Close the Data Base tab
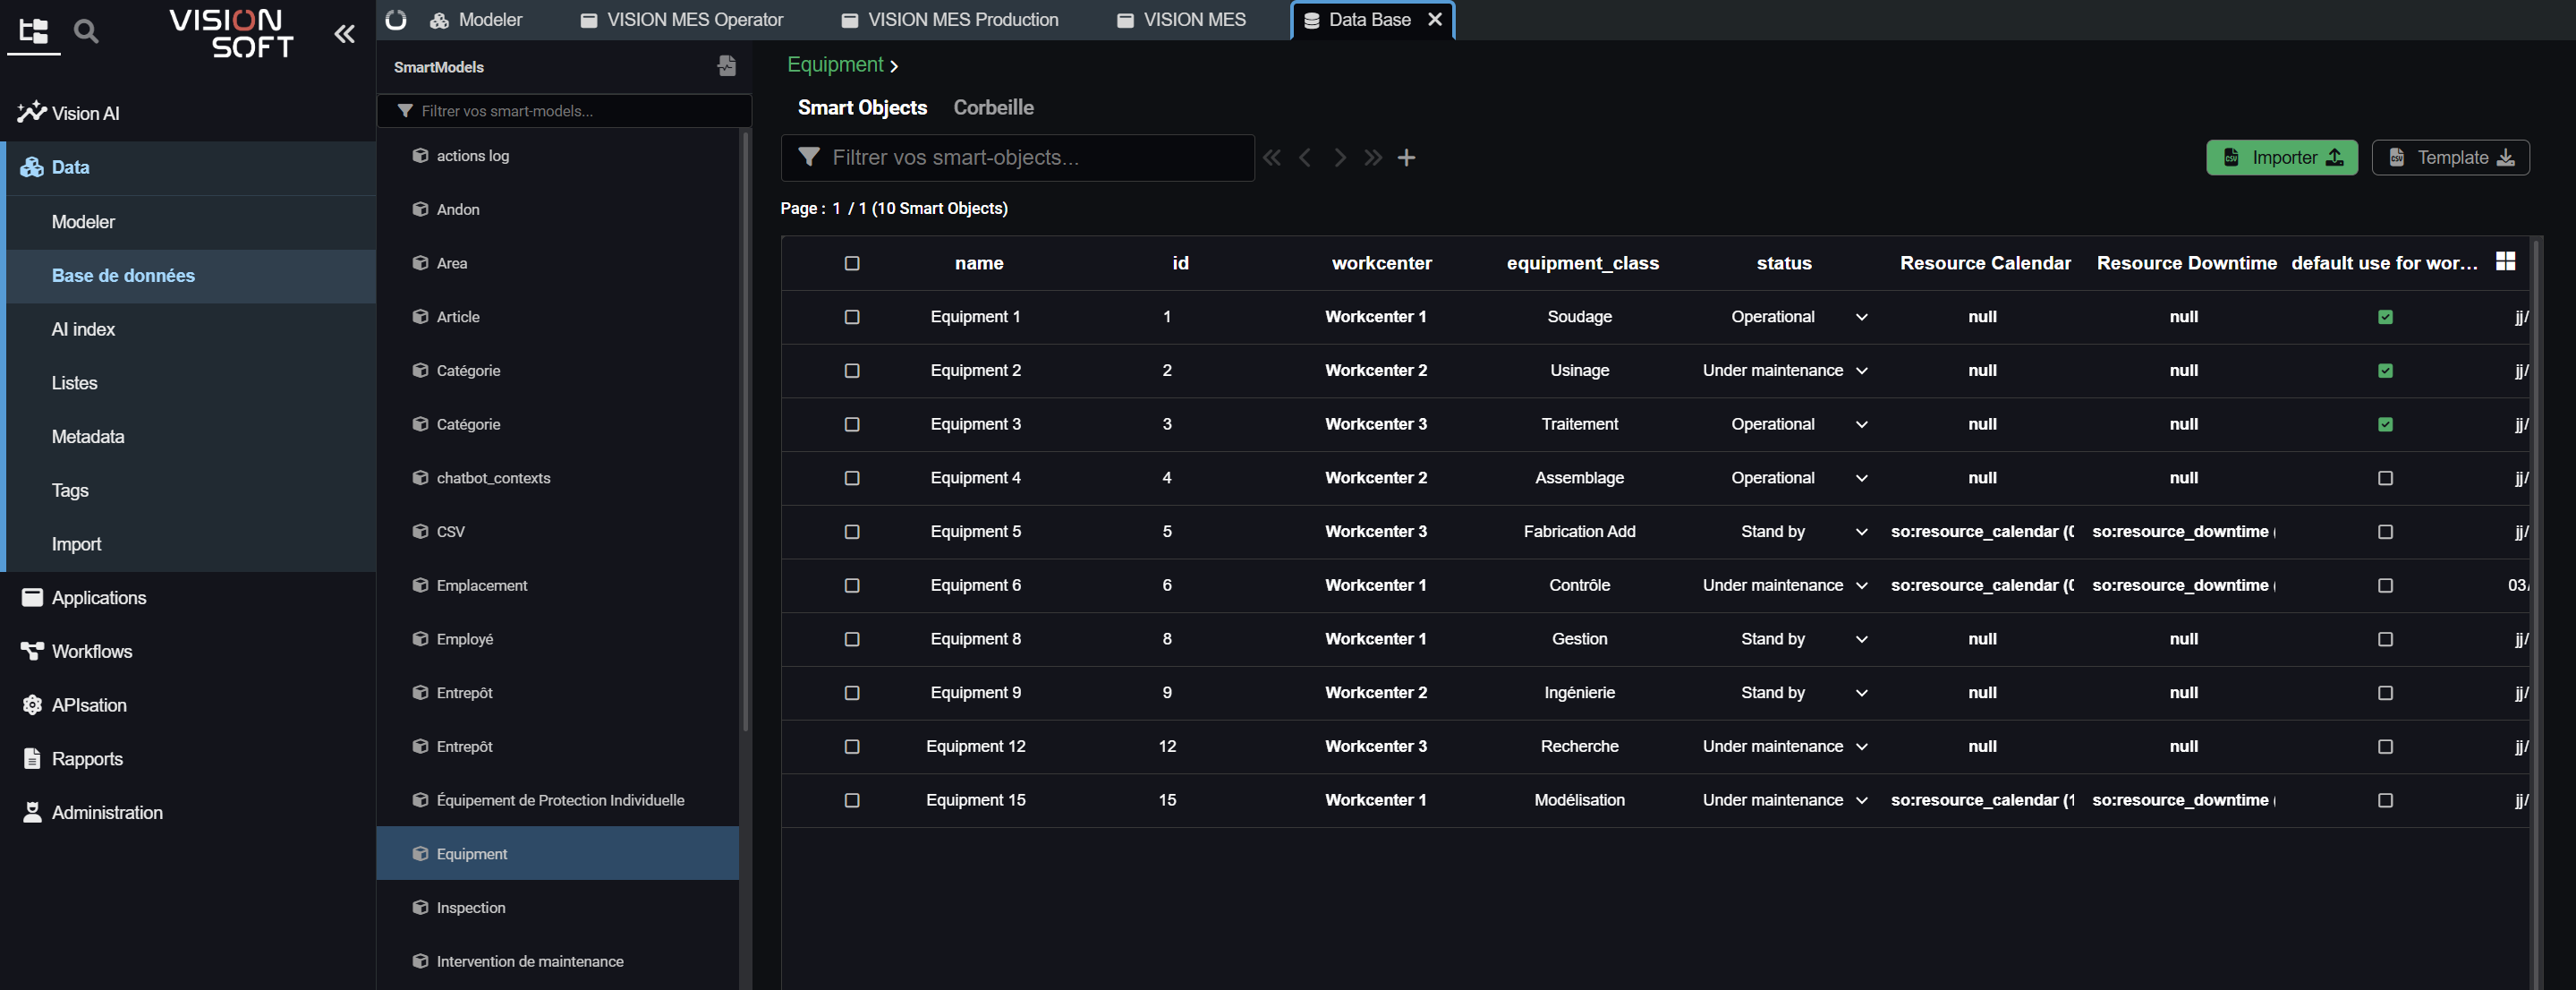Screen dimensions: 2576x990 [x=1435, y=20]
